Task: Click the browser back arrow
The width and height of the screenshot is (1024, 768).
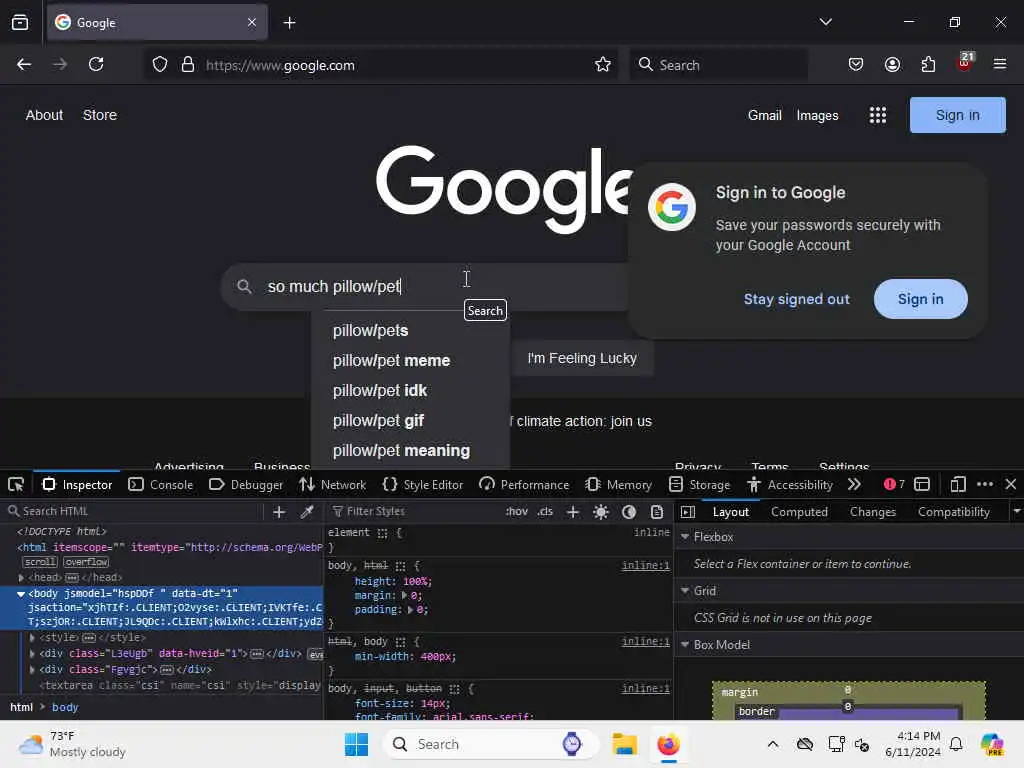Action: 24,65
